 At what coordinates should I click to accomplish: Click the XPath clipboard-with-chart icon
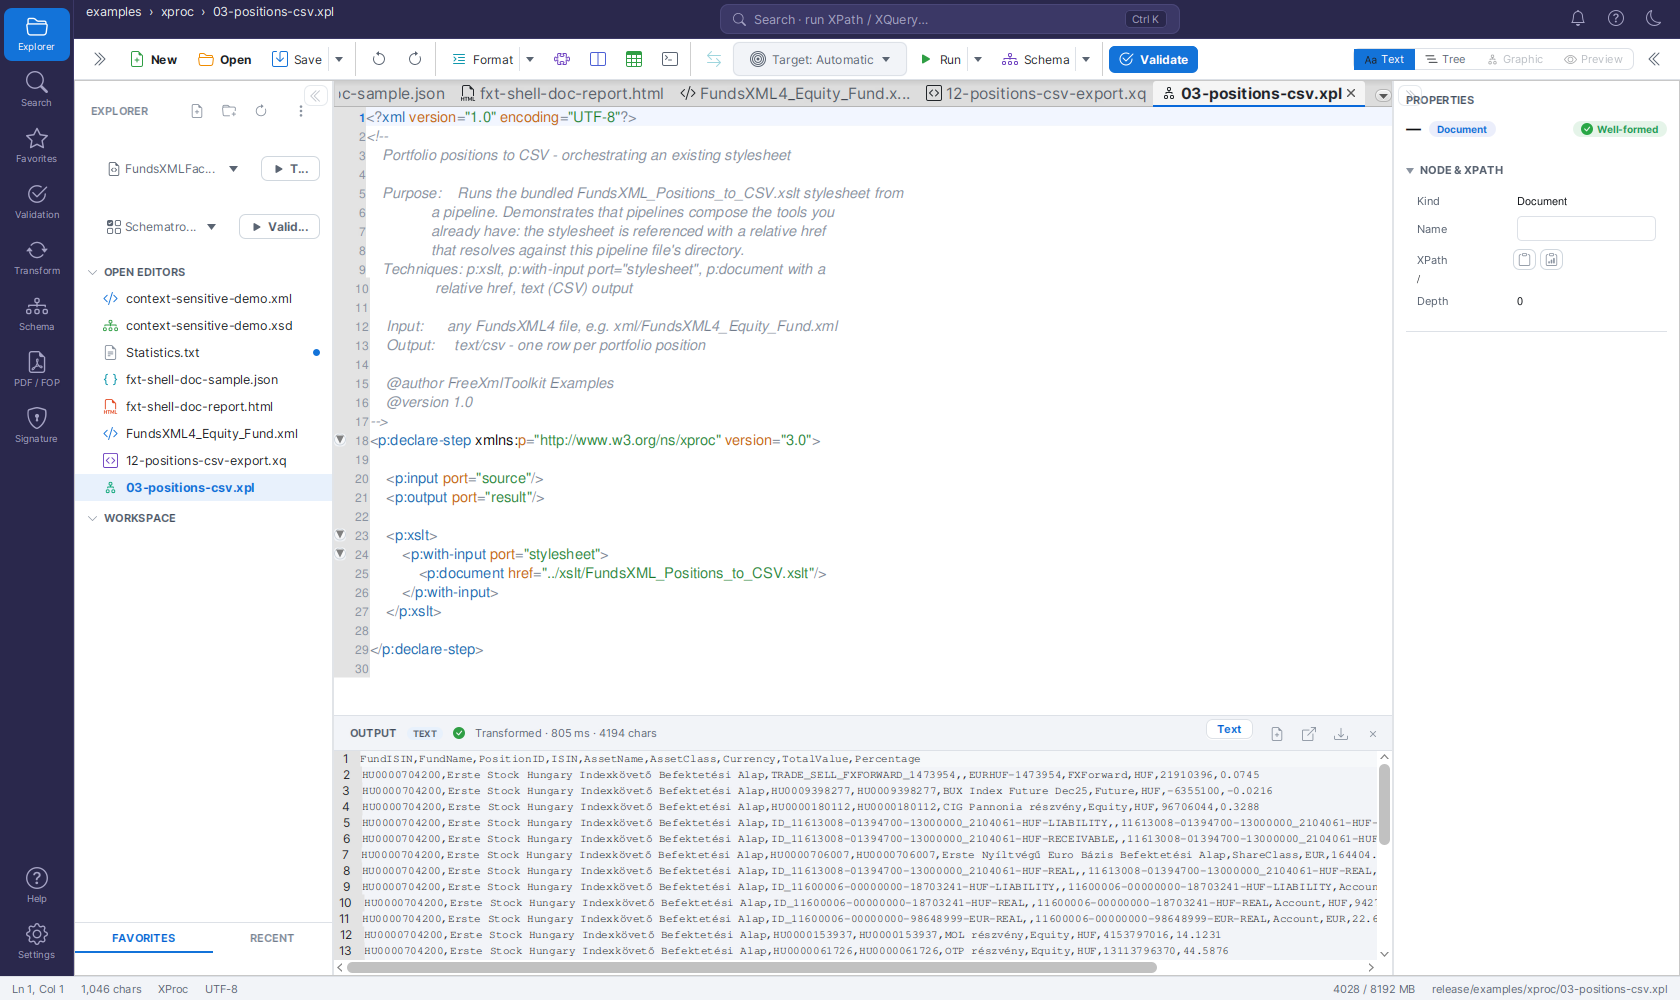tap(1551, 260)
